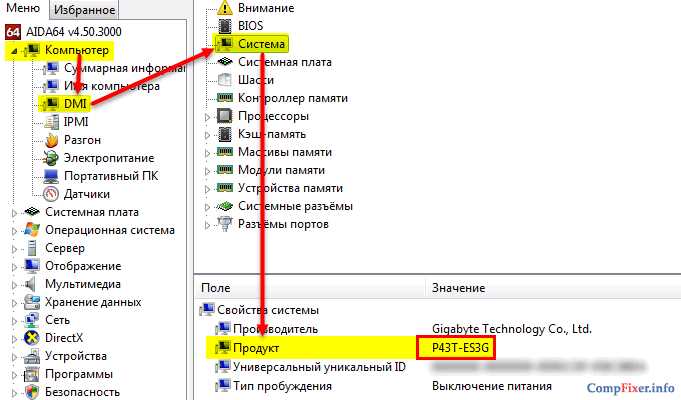The image size is (681, 400).
Task: Click the Имя компьютера icon
Action: pyautogui.click(x=51, y=86)
